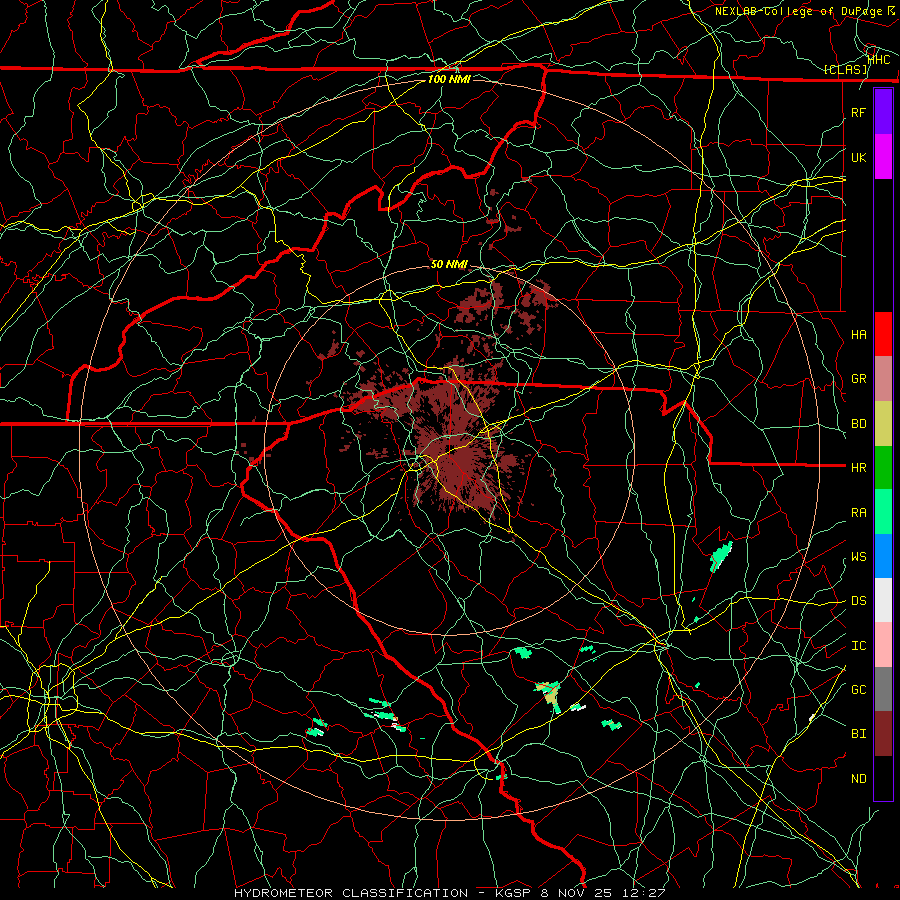The width and height of the screenshot is (900, 900).
Task: Select the dusty pink GR graupel swatch
Action: [x=883, y=379]
